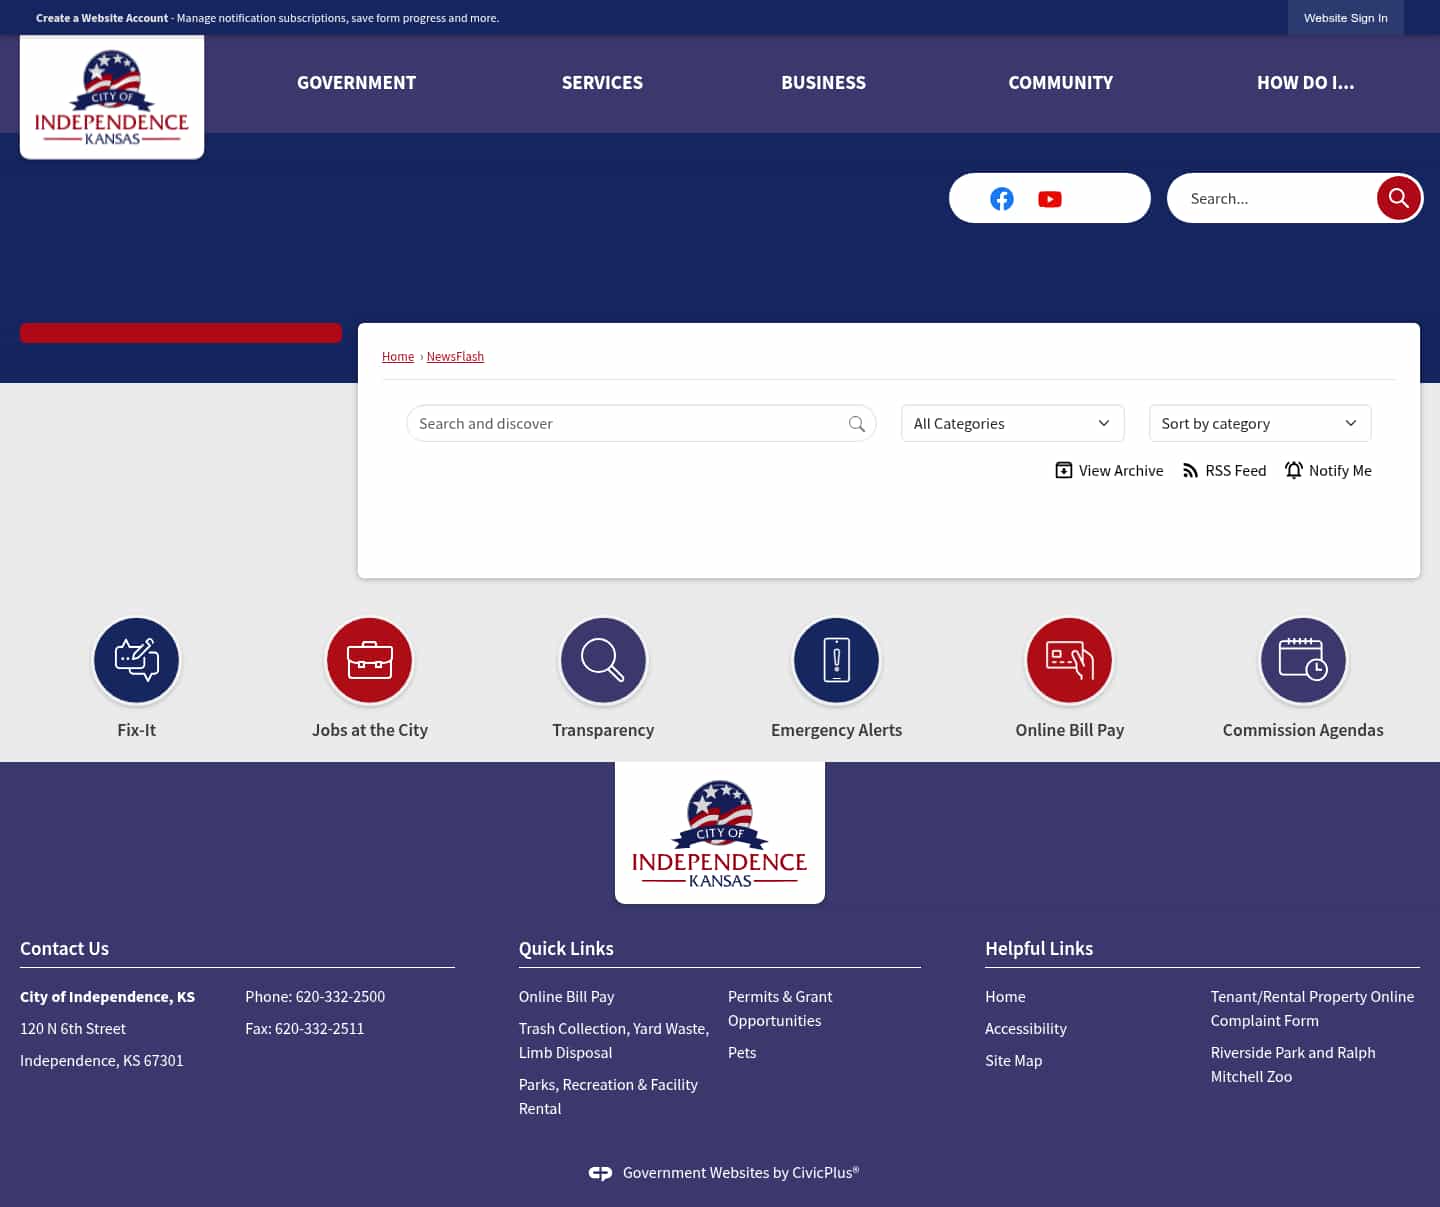Open Tenant/Rental Property Online Complaint Form
1440x1207 pixels.
[x=1312, y=1009]
